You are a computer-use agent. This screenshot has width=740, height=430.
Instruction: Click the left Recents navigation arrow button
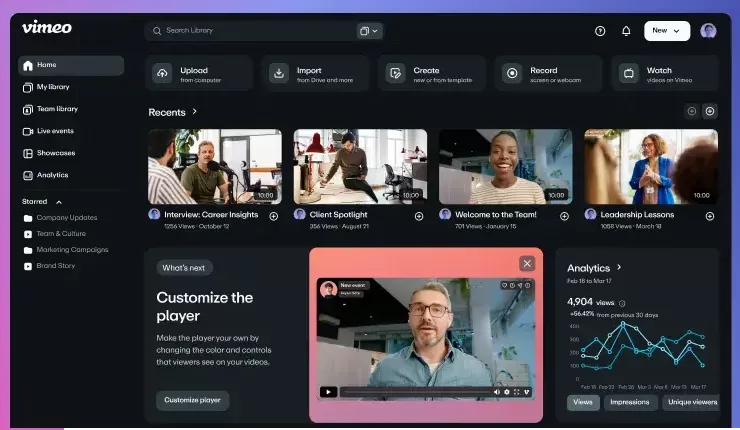691,111
